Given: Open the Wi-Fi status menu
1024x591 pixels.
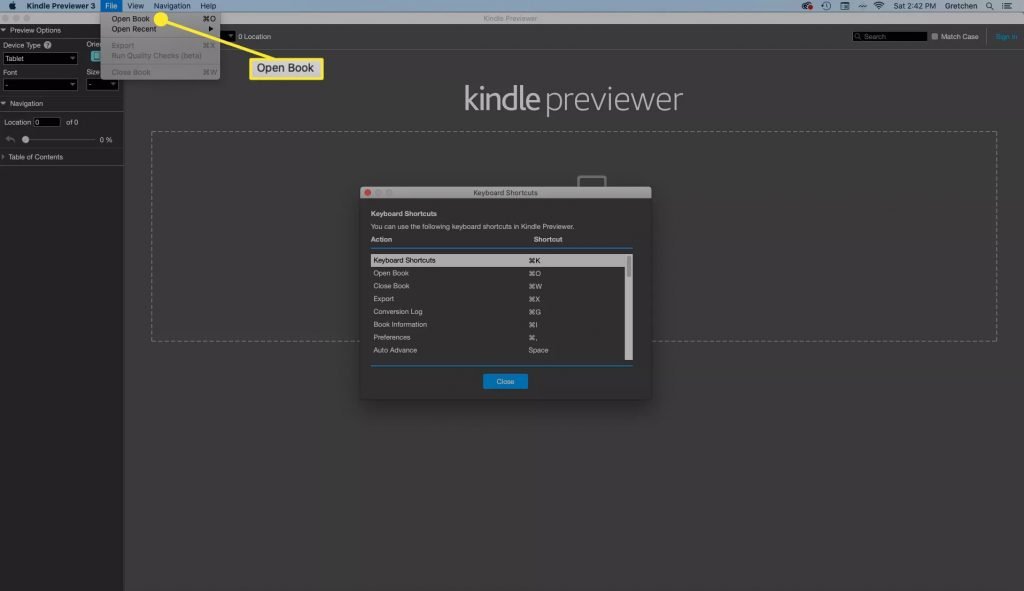Looking at the screenshot, I should (879, 6).
